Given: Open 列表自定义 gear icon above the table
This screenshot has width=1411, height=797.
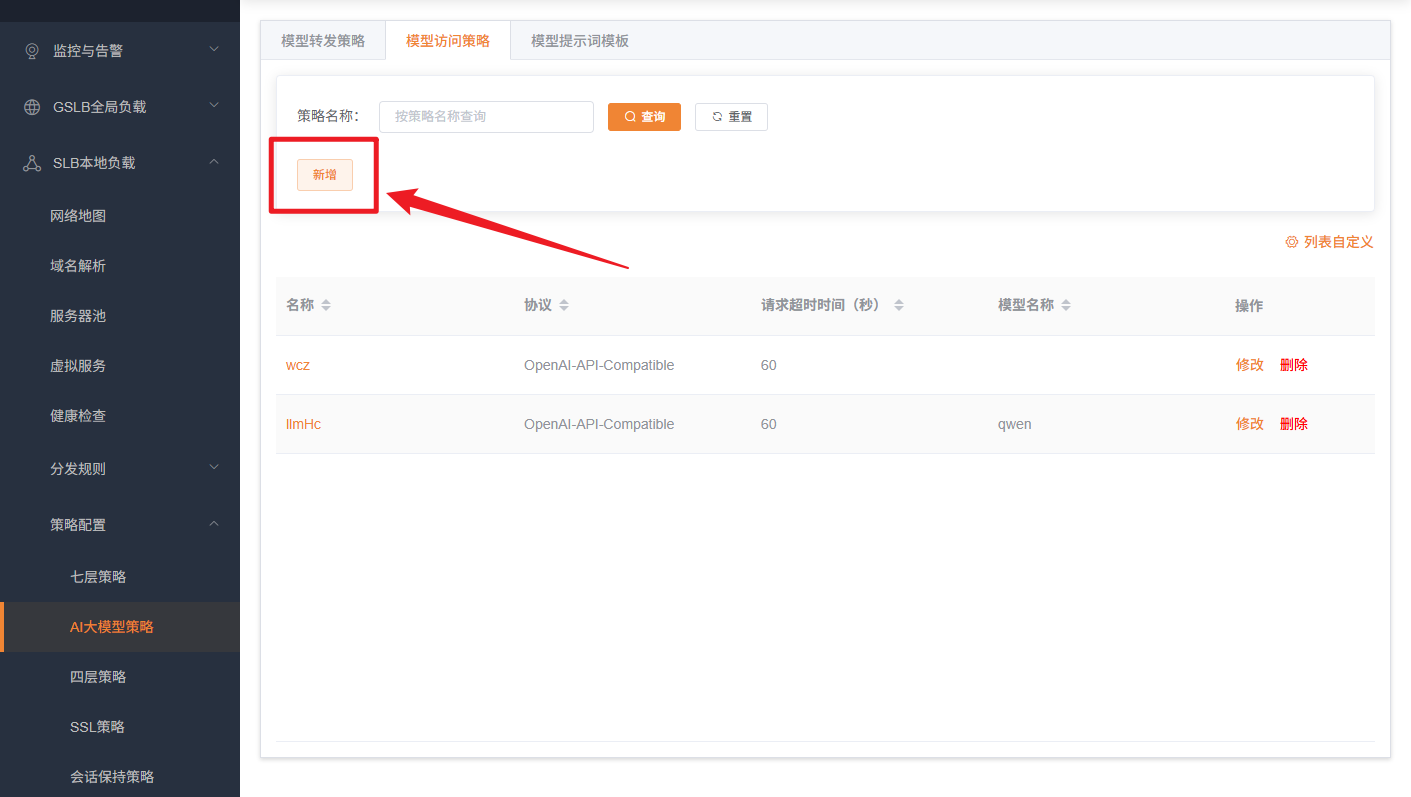Looking at the screenshot, I should (1290, 242).
